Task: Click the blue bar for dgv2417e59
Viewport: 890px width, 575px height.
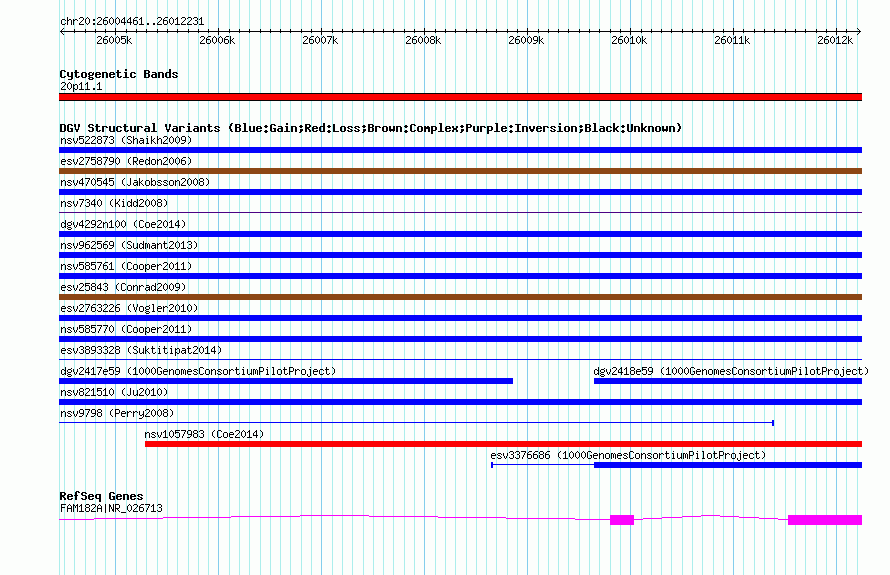Action: (x=286, y=381)
